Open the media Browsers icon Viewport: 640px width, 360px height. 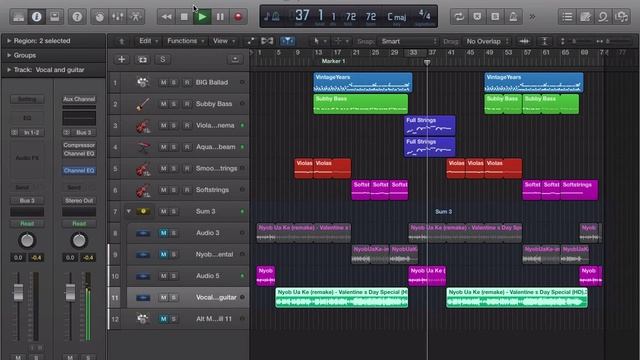(621, 17)
